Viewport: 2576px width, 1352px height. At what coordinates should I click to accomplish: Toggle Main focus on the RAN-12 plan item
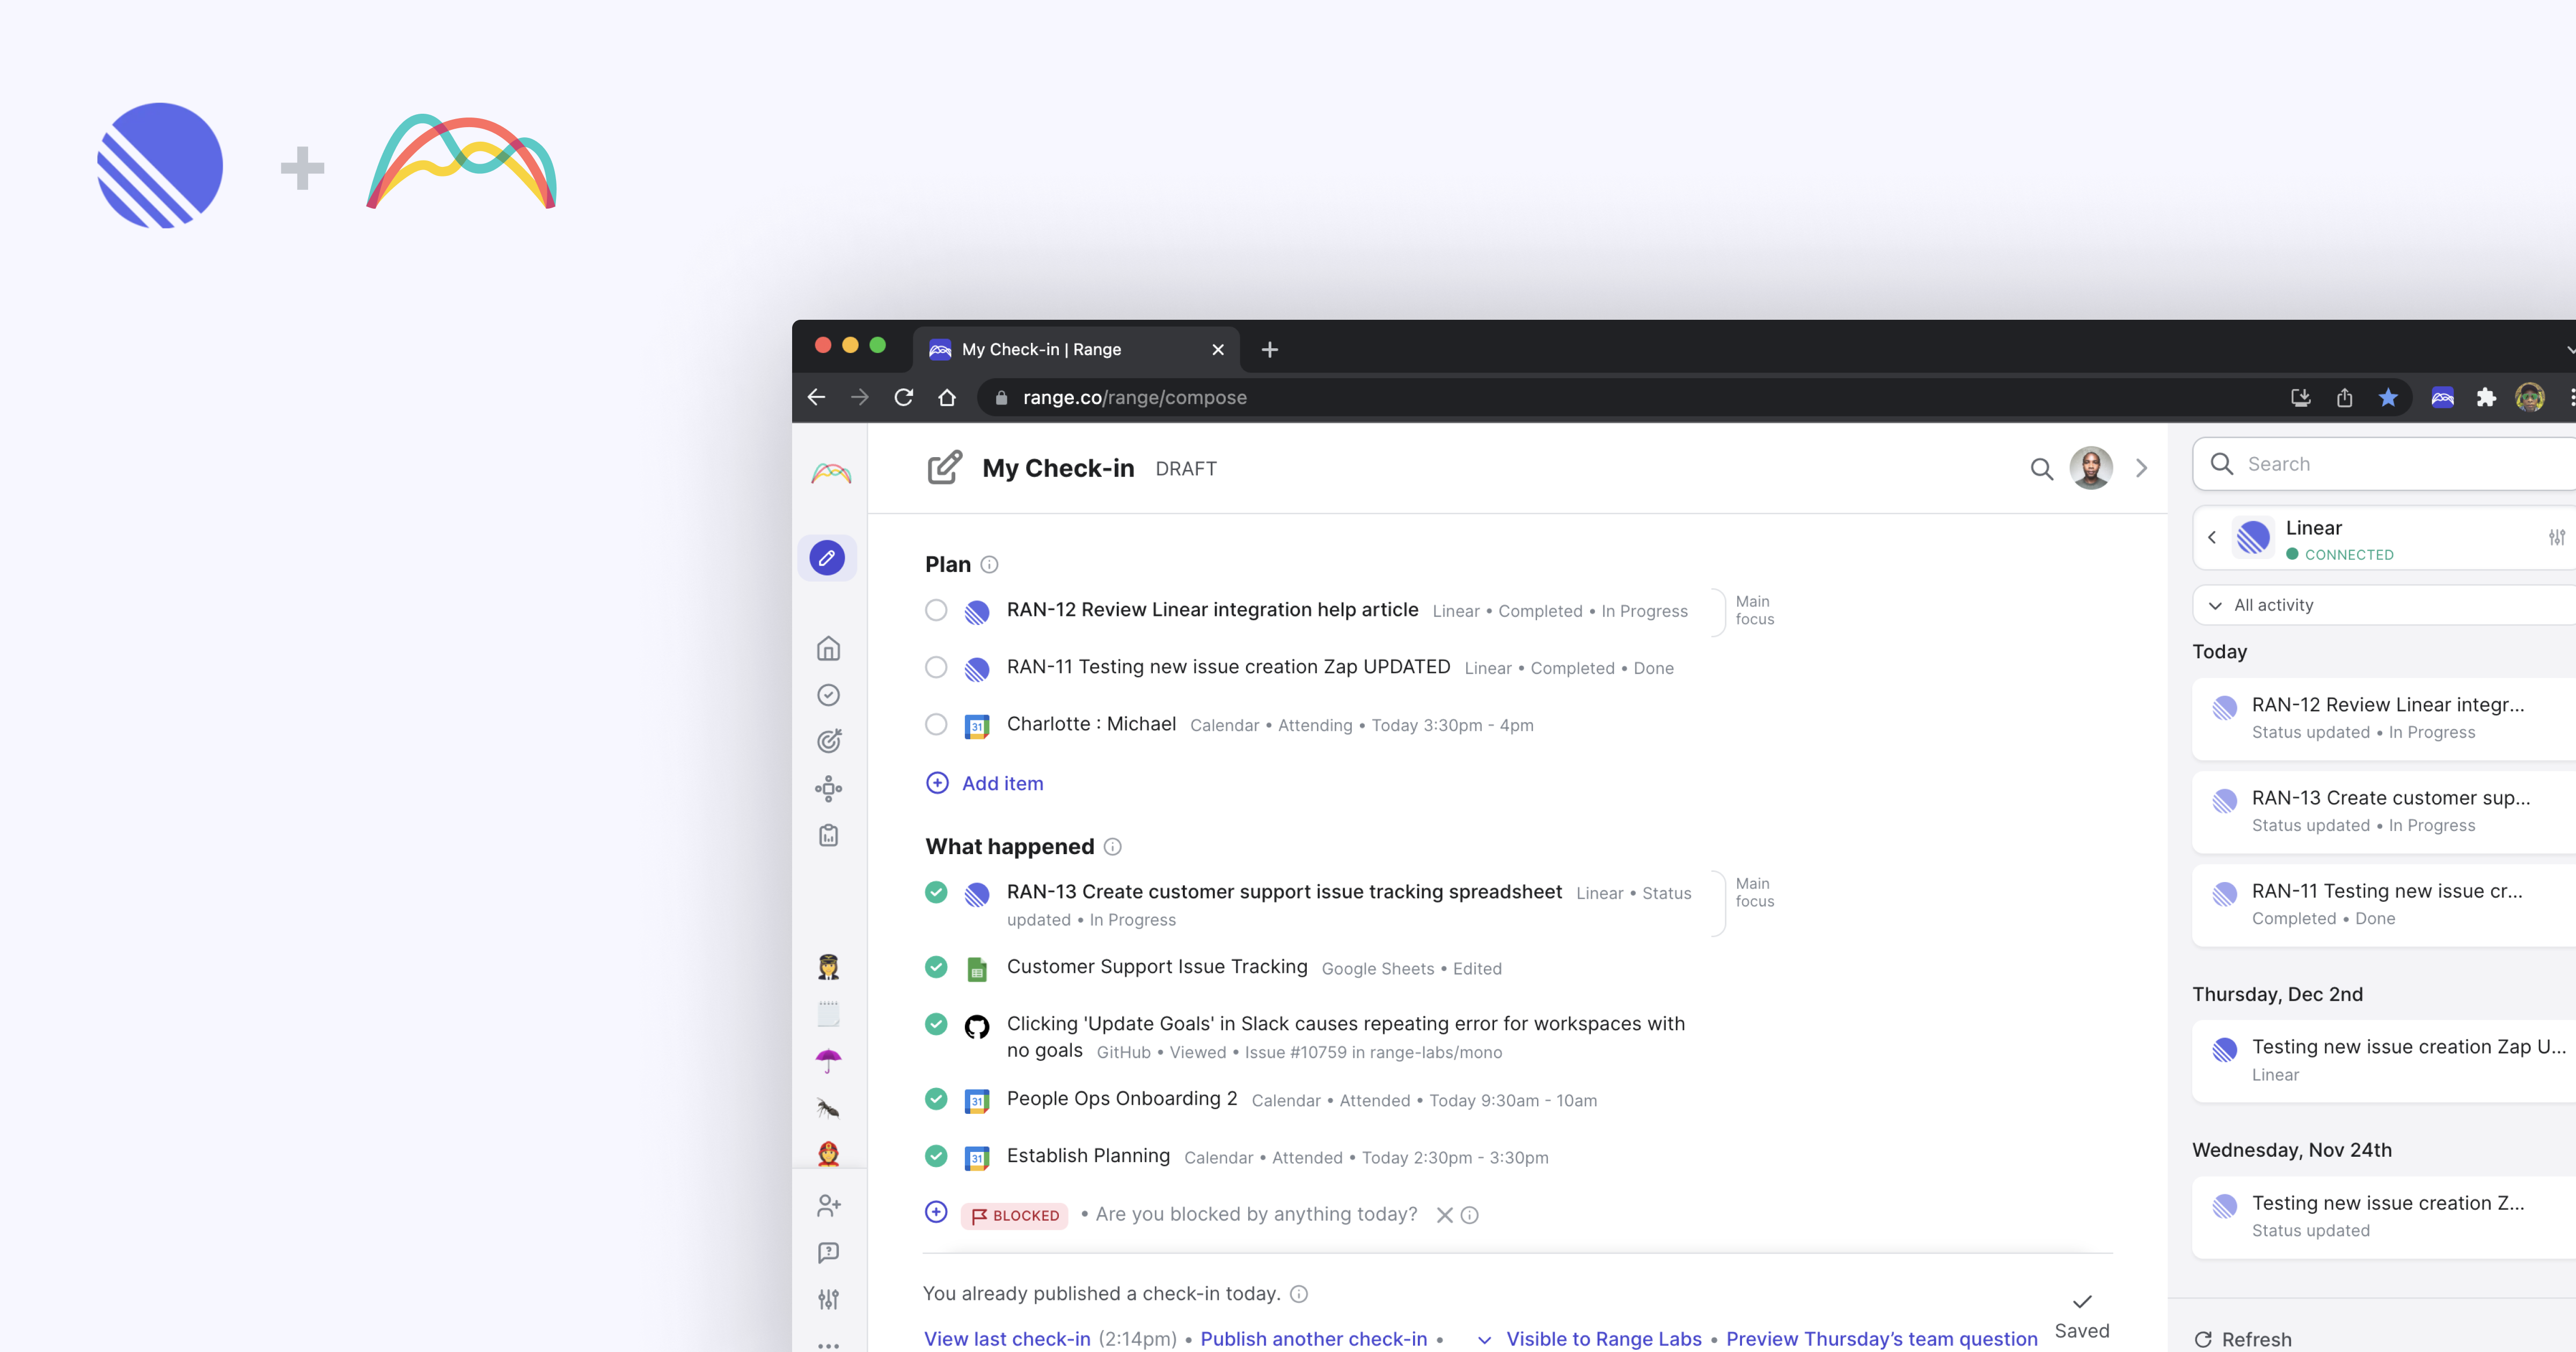pyautogui.click(x=1754, y=610)
